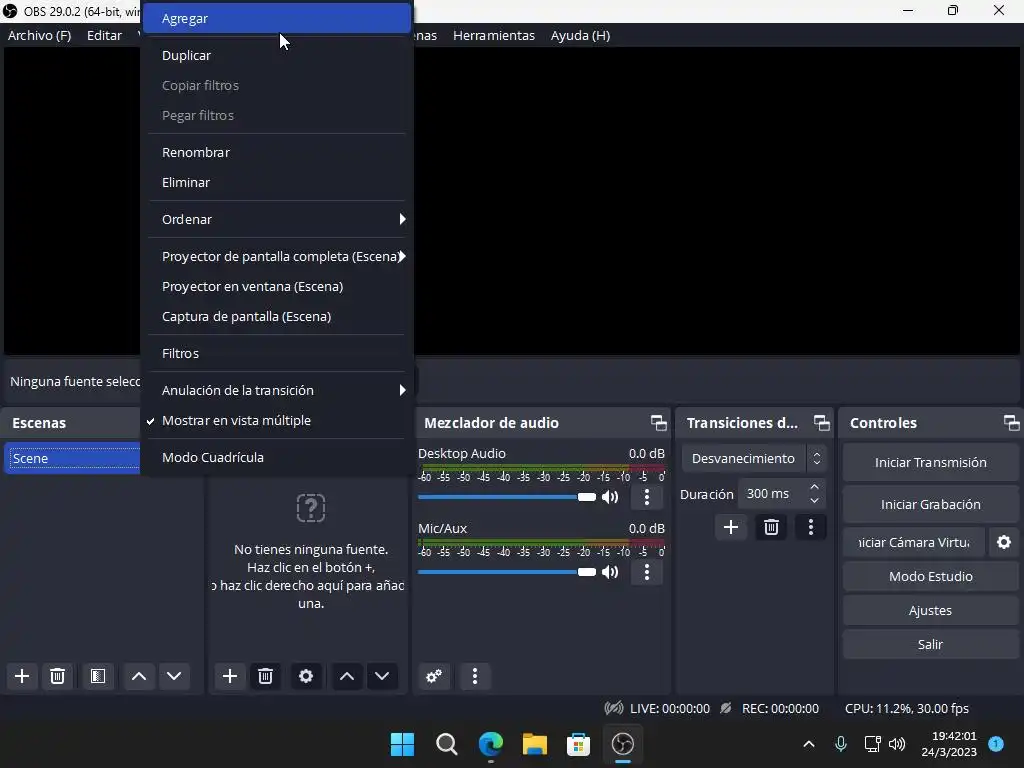Delete transition with trash icon
The height and width of the screenshot is (768, 1024).
coord(771,527)
